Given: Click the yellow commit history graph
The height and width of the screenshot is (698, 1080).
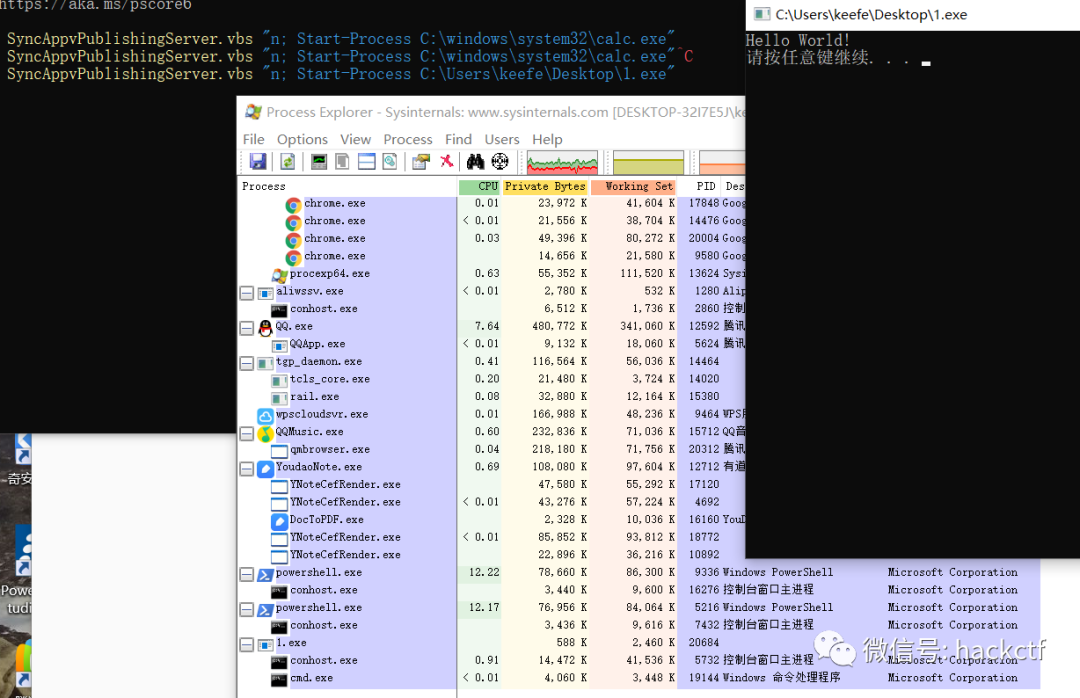Looking at the screenshot, I should pos(648,163).
